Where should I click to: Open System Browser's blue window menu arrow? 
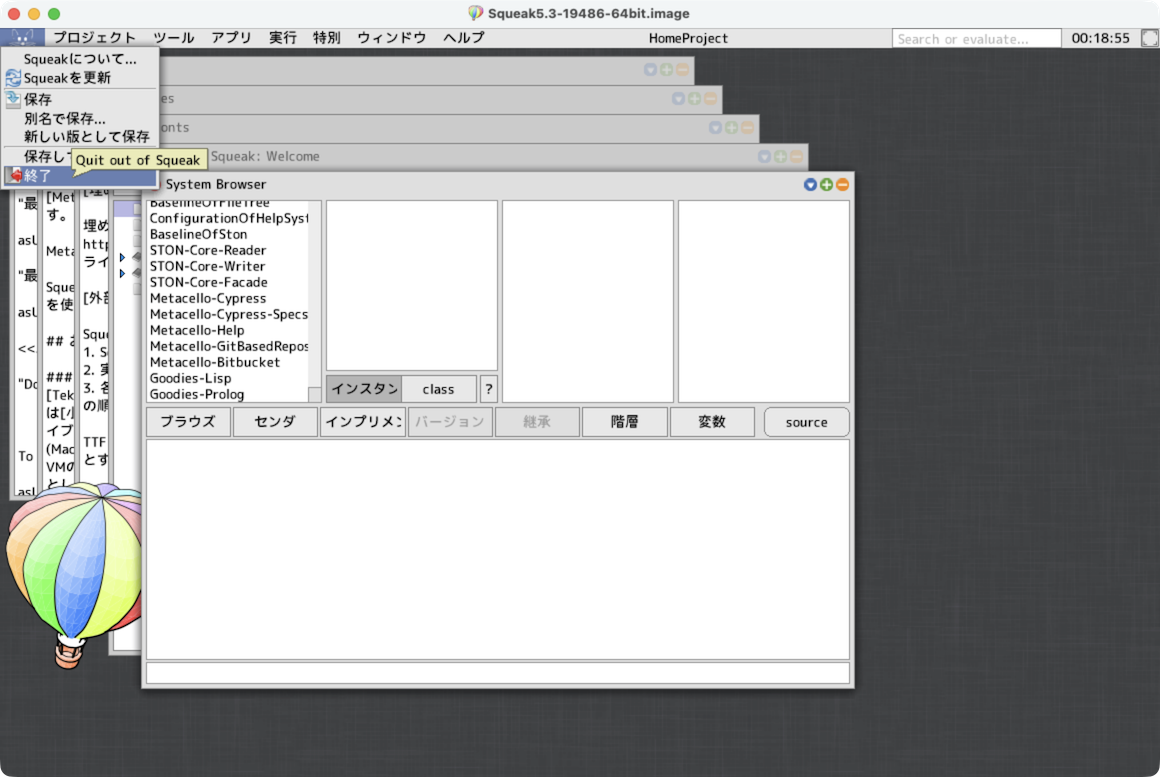point(810,185)
